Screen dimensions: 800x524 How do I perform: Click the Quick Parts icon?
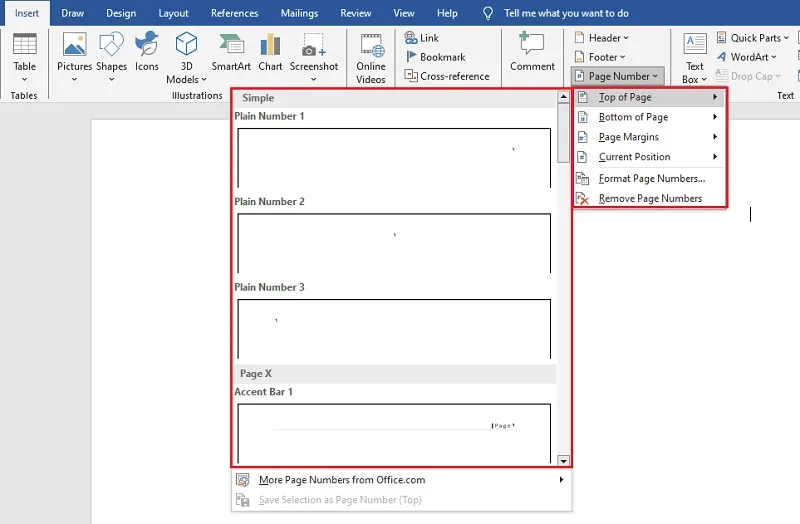[721, 37]
